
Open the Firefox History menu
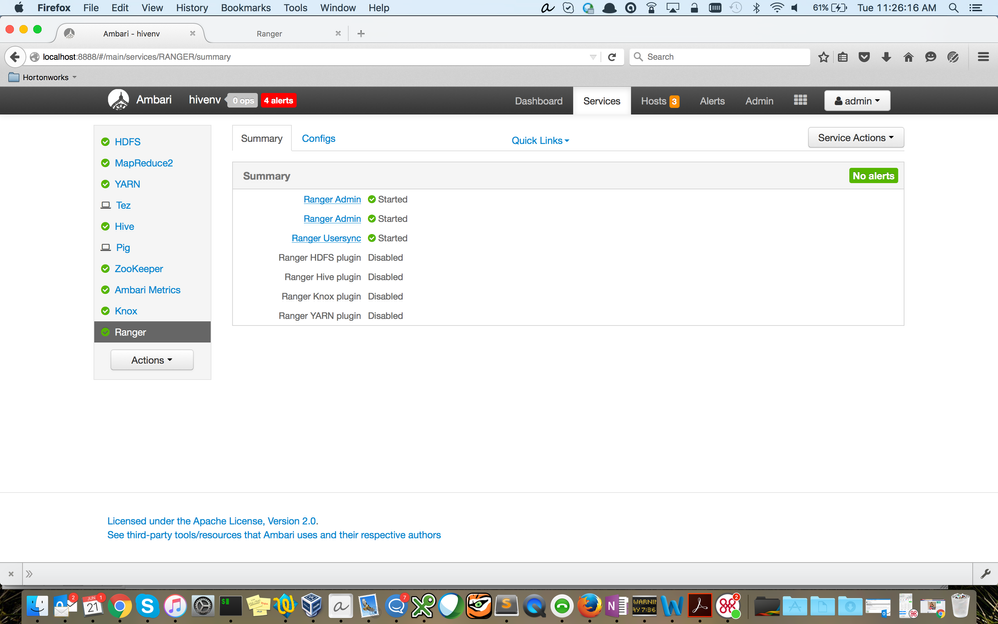(x=192, y=8)
